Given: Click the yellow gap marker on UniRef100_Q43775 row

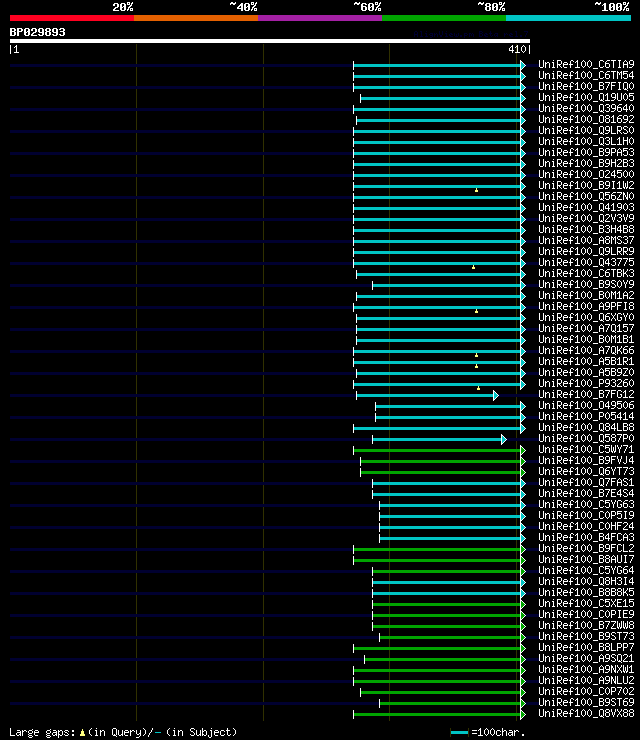Looking at the screenshot, I should coord(473,267).
